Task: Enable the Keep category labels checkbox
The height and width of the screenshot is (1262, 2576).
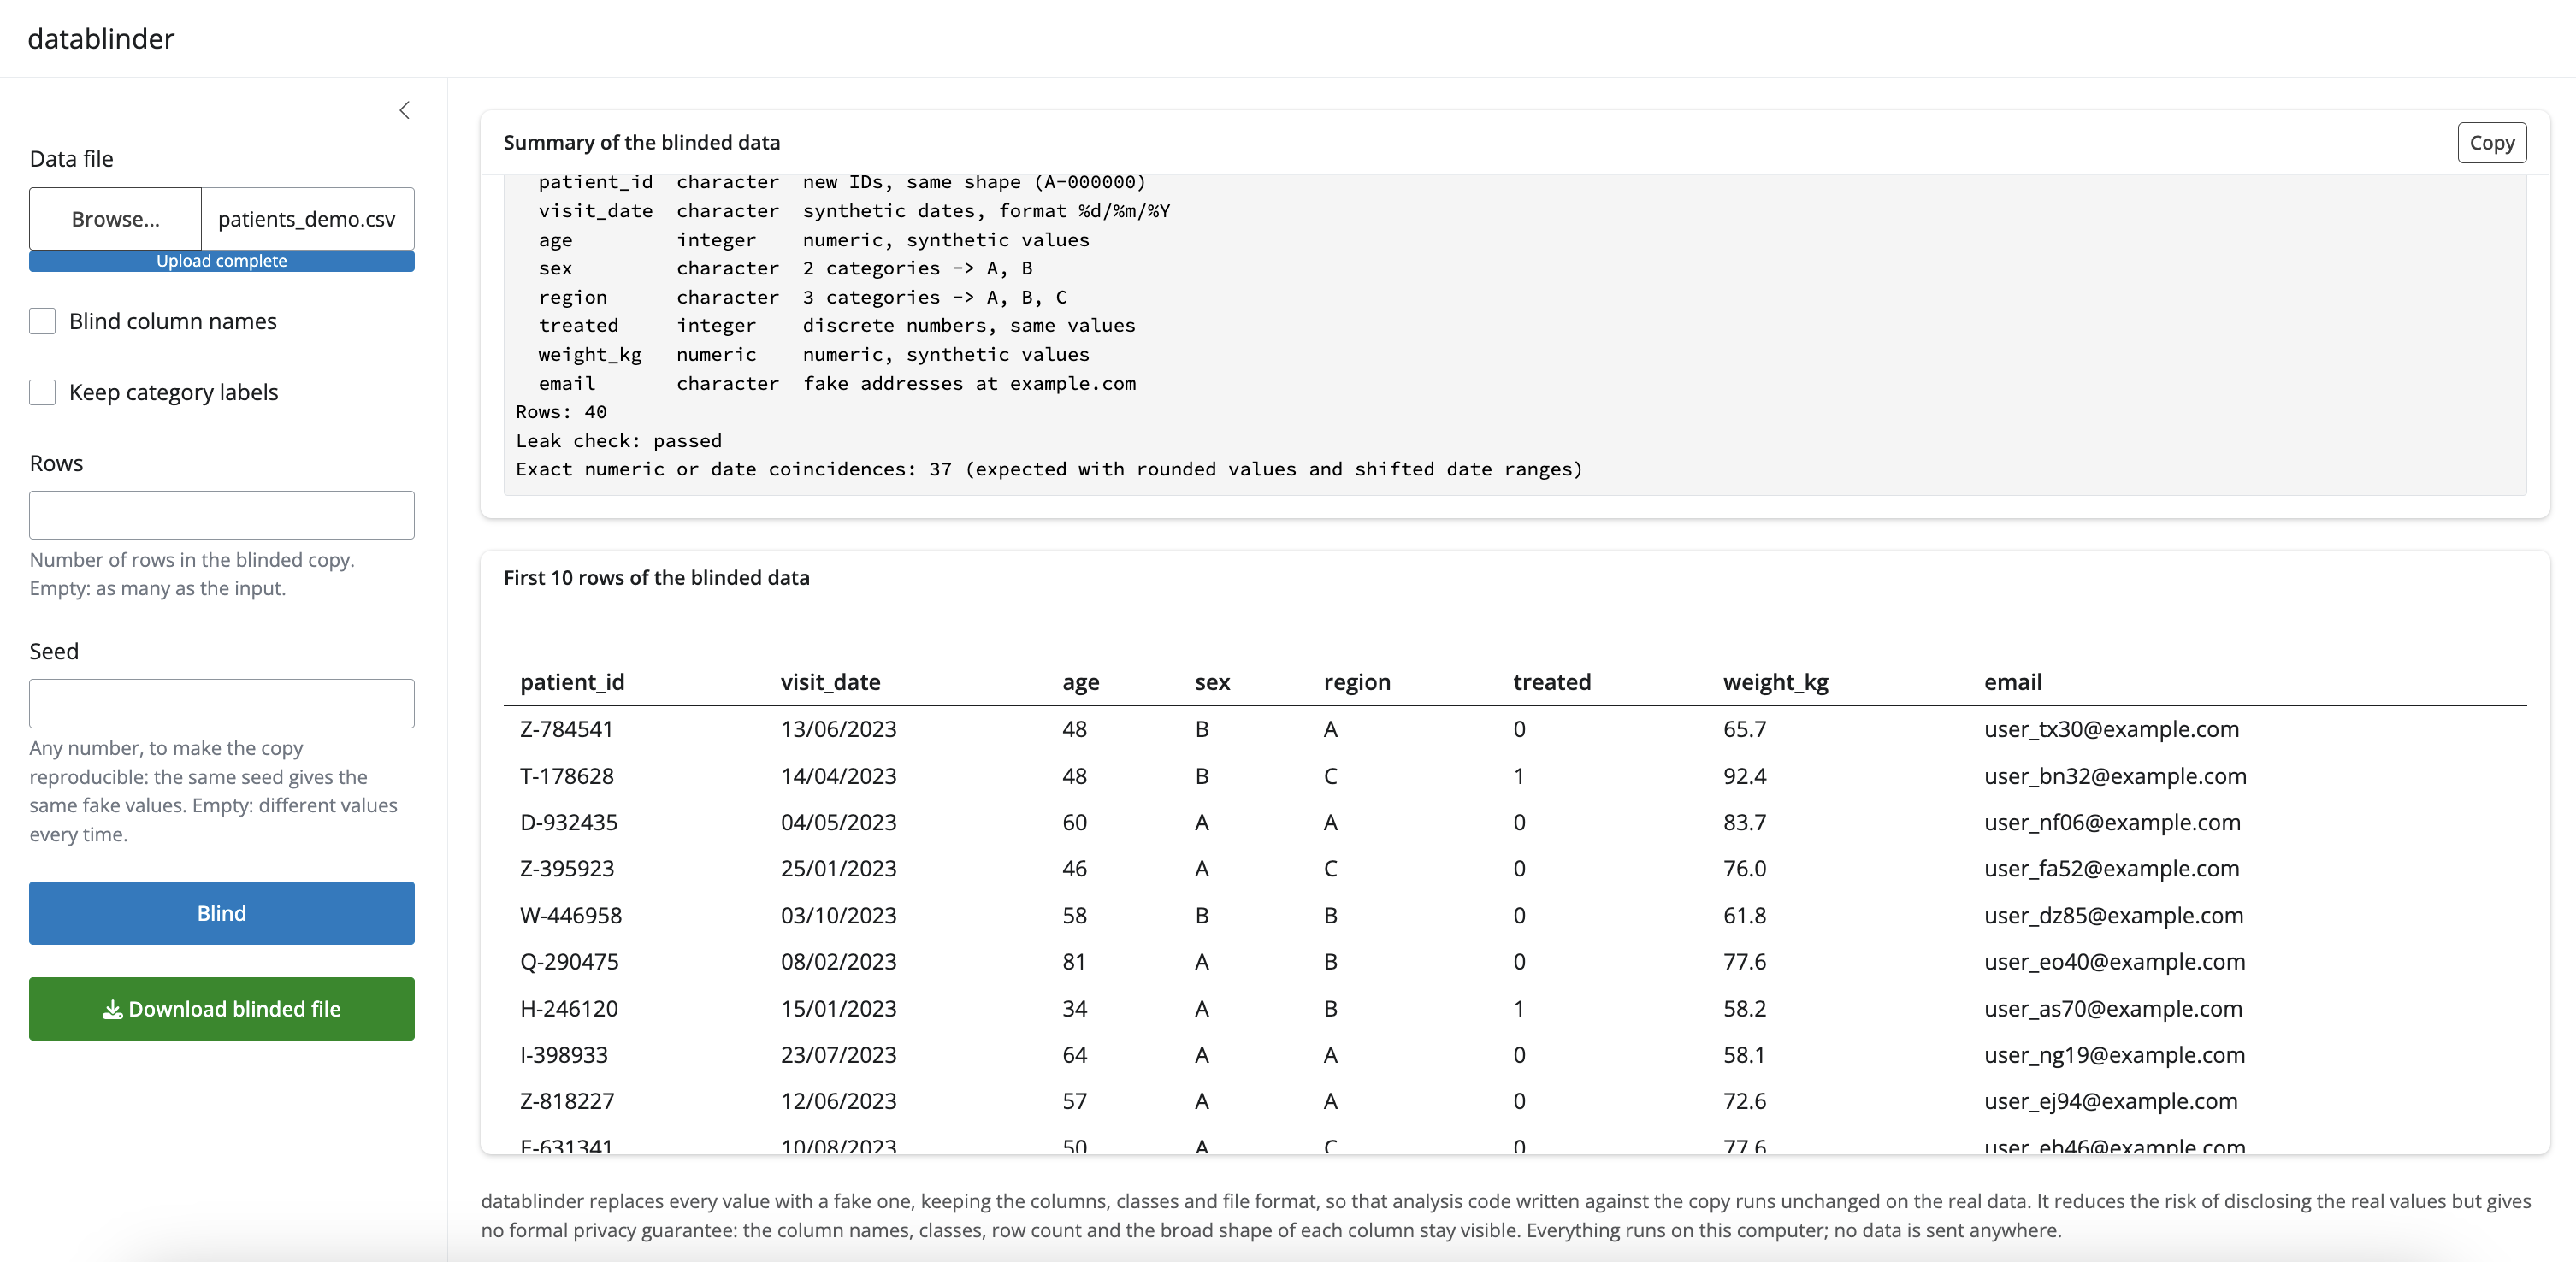Action: [x=42, y=392]
